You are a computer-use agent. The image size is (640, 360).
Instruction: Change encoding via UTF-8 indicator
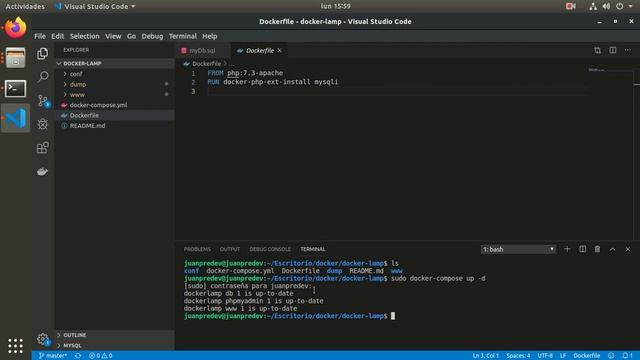coord(545,356)
